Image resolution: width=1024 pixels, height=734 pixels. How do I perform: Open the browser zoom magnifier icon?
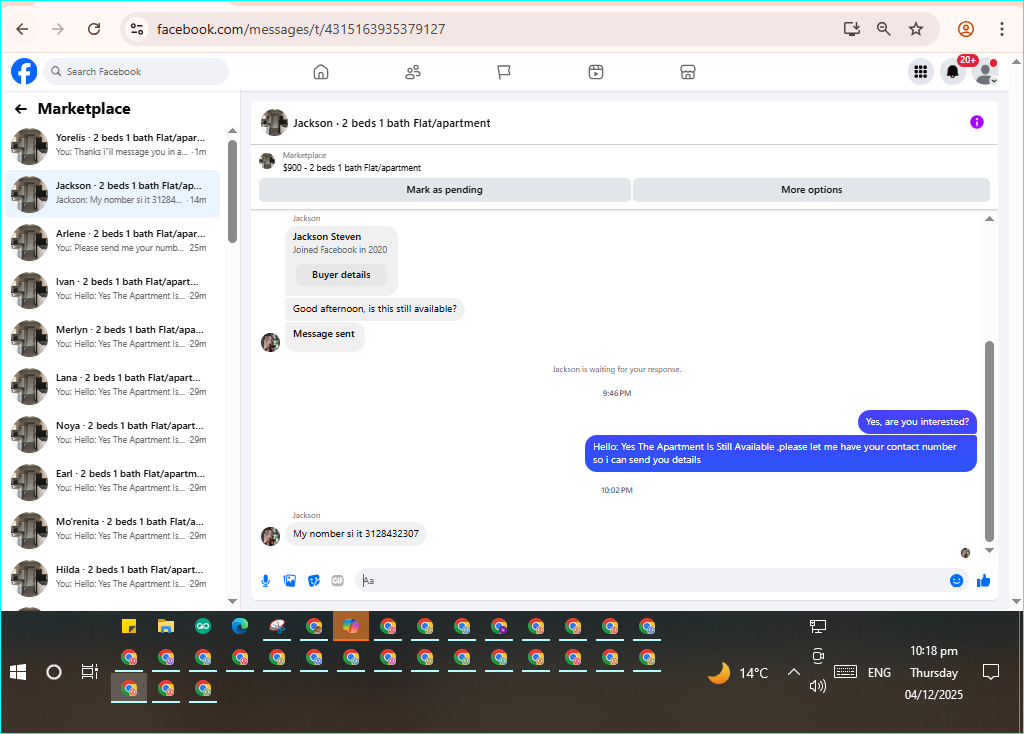click(x=884, y=29)
